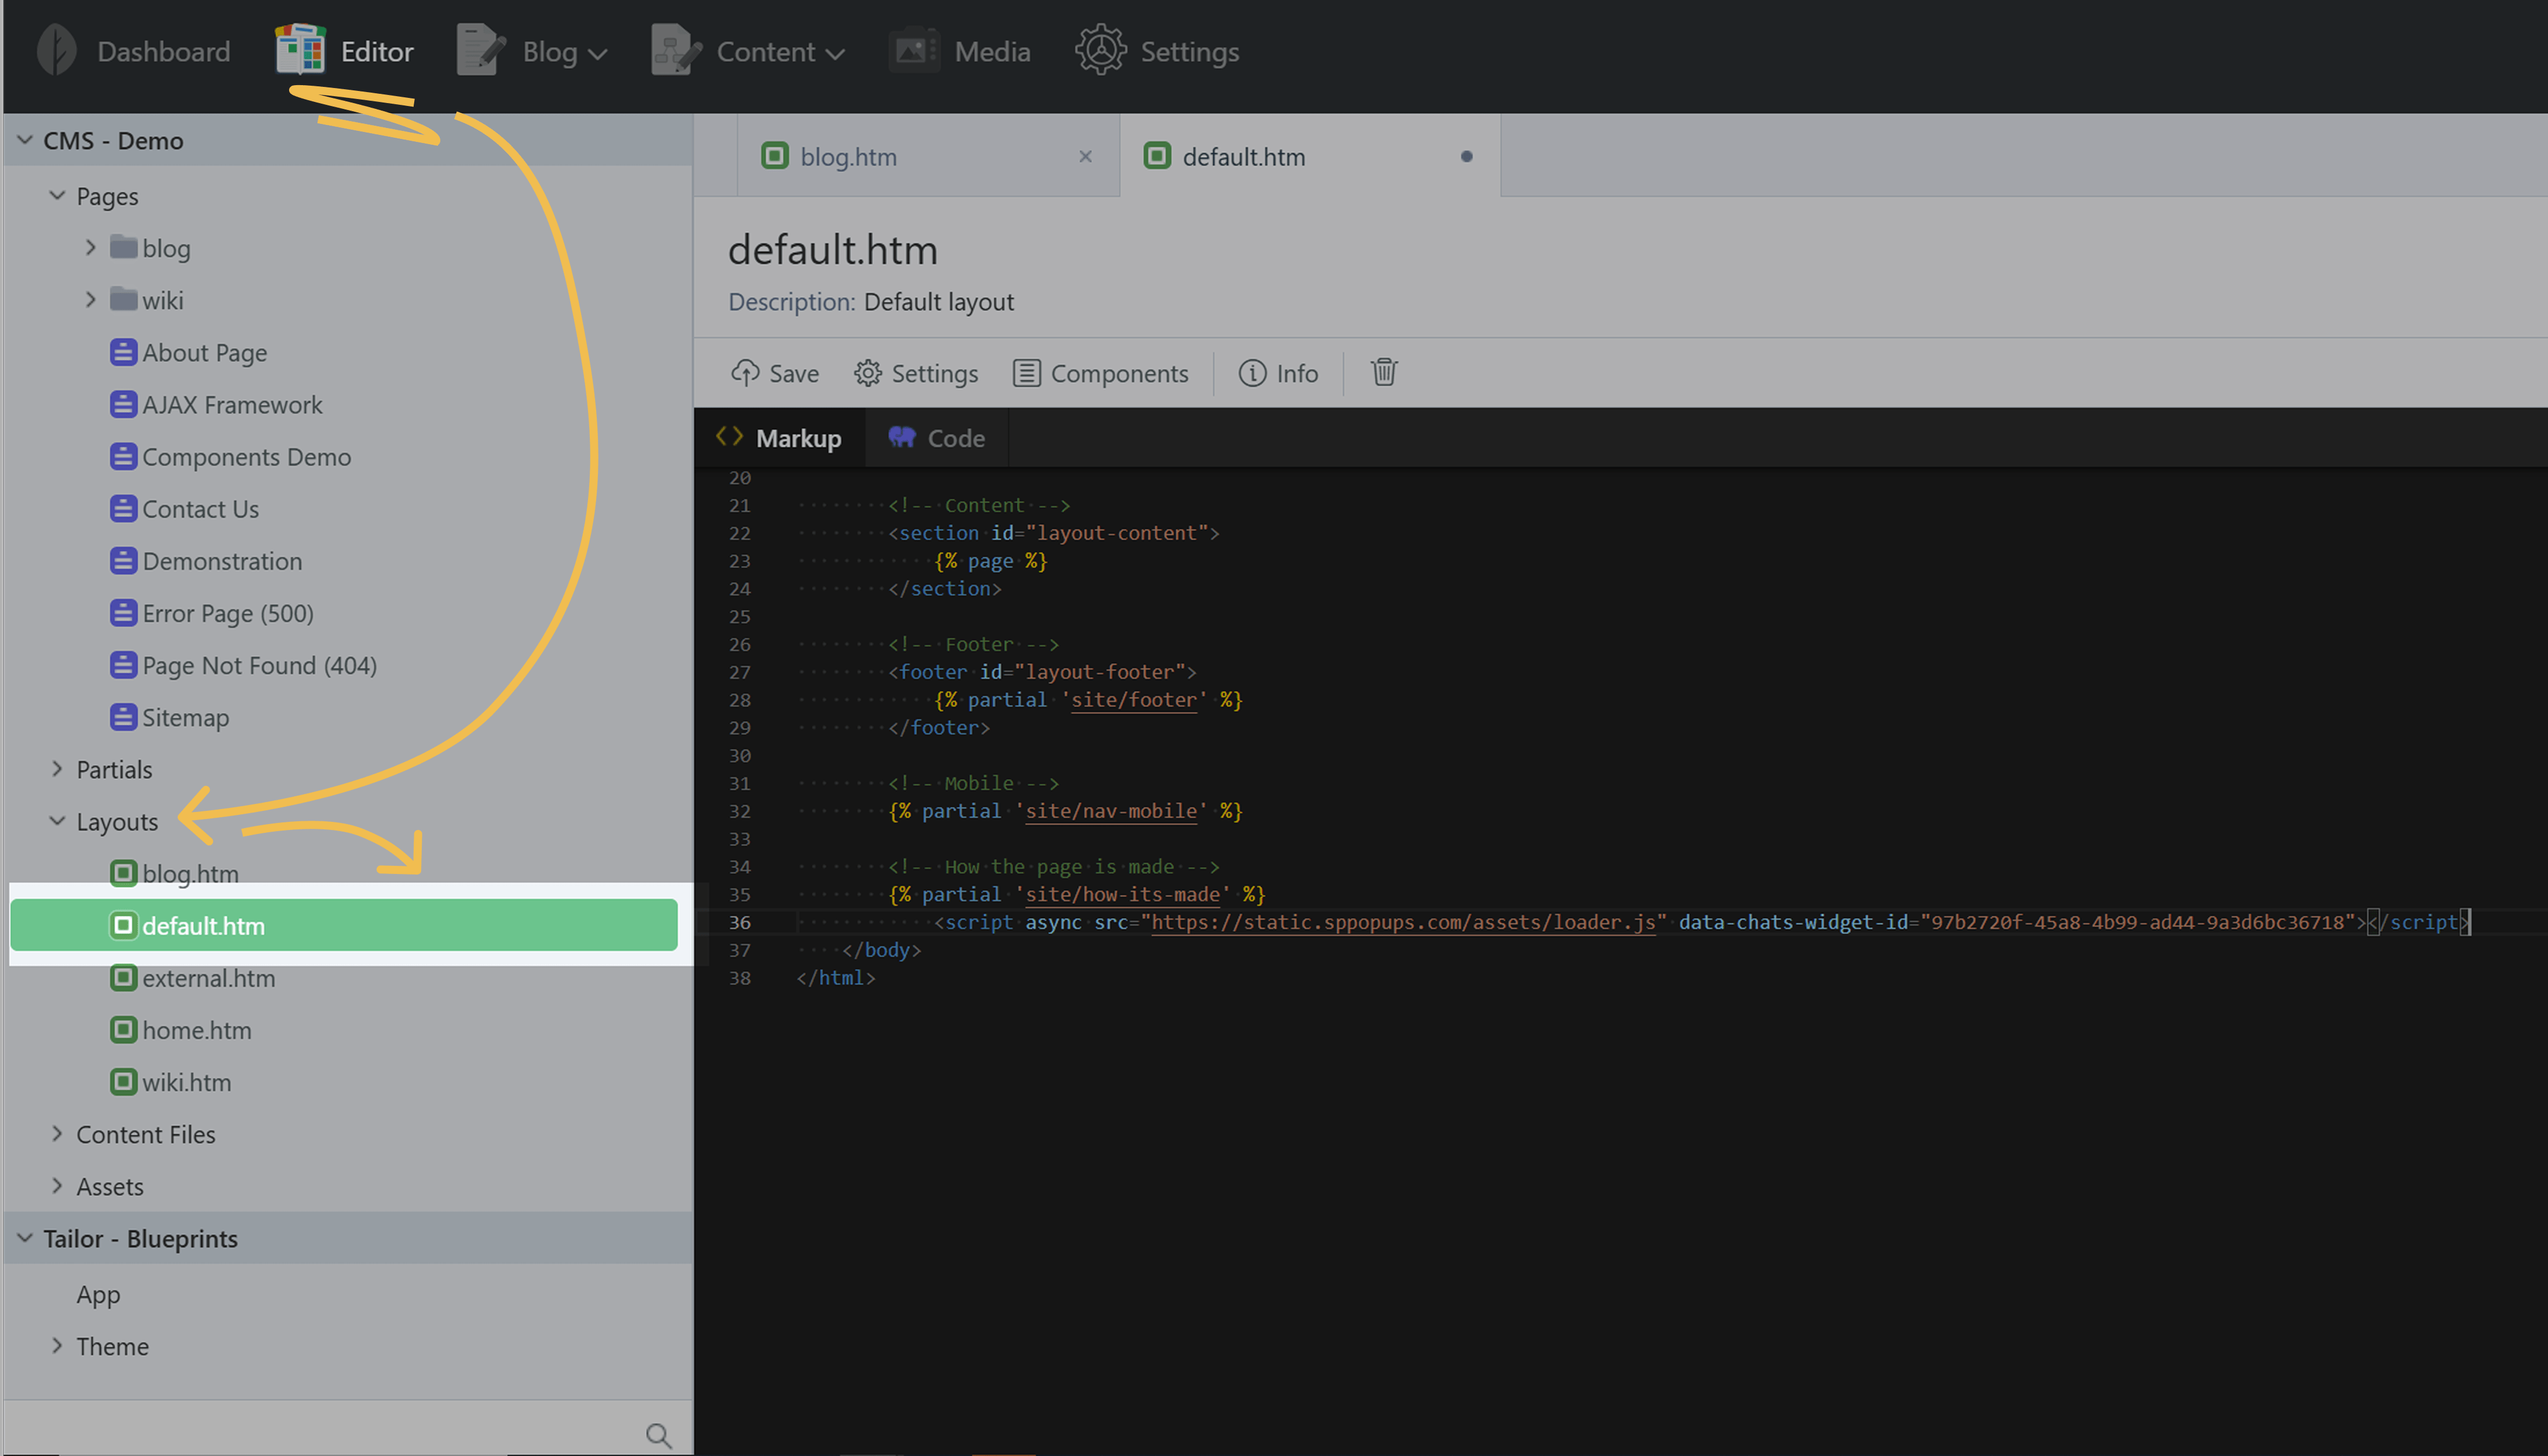Click the trash delete icon in toolbar

point(1384,372)
